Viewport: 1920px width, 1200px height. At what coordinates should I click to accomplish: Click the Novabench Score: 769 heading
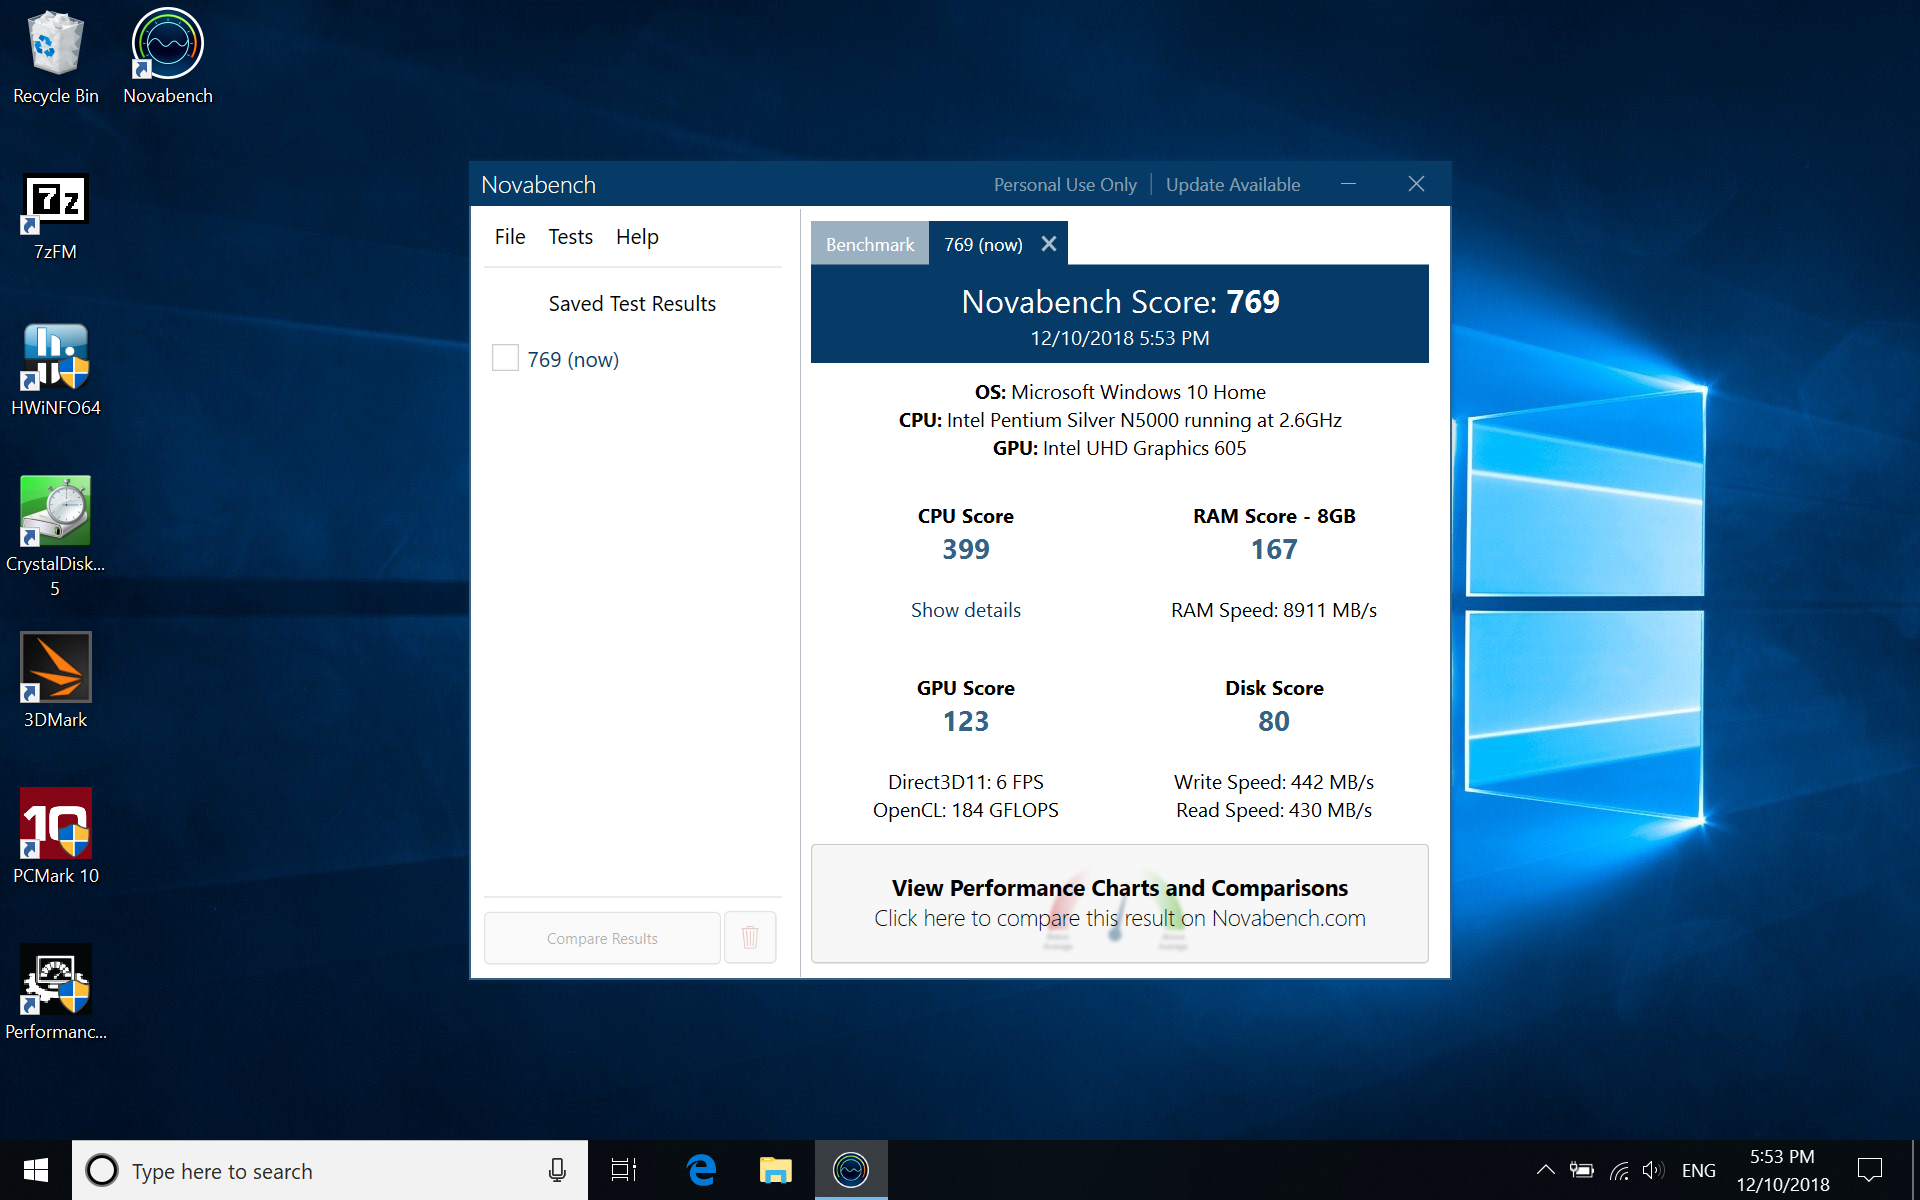[x=1120, y=301]
